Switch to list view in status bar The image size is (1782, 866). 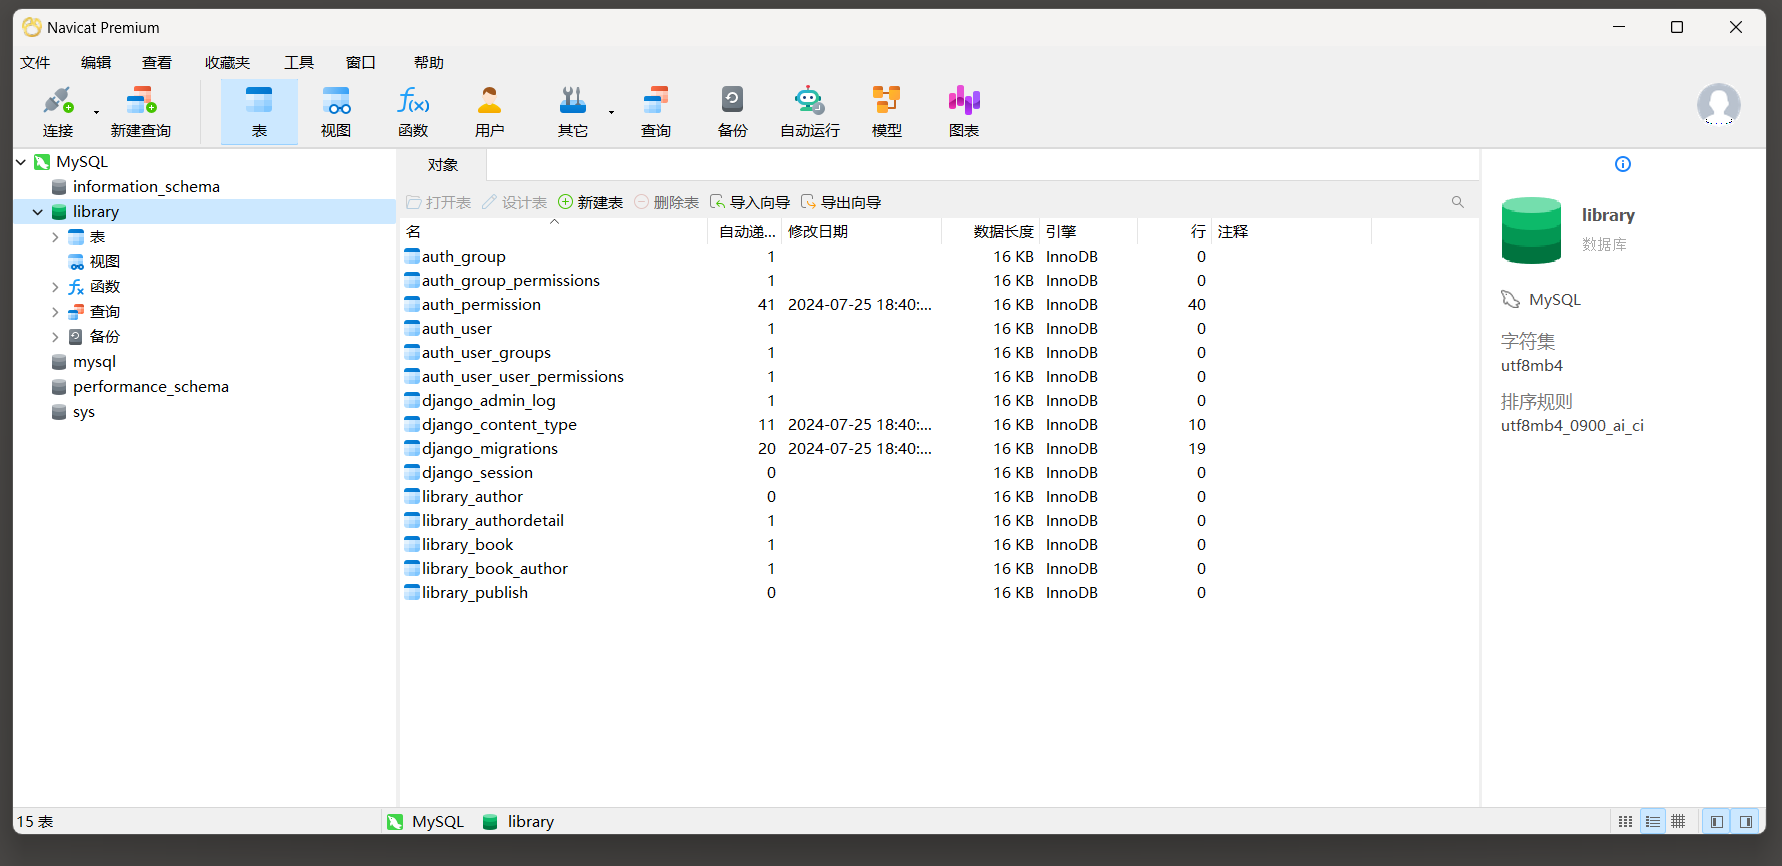click(x=1626, y=821)
